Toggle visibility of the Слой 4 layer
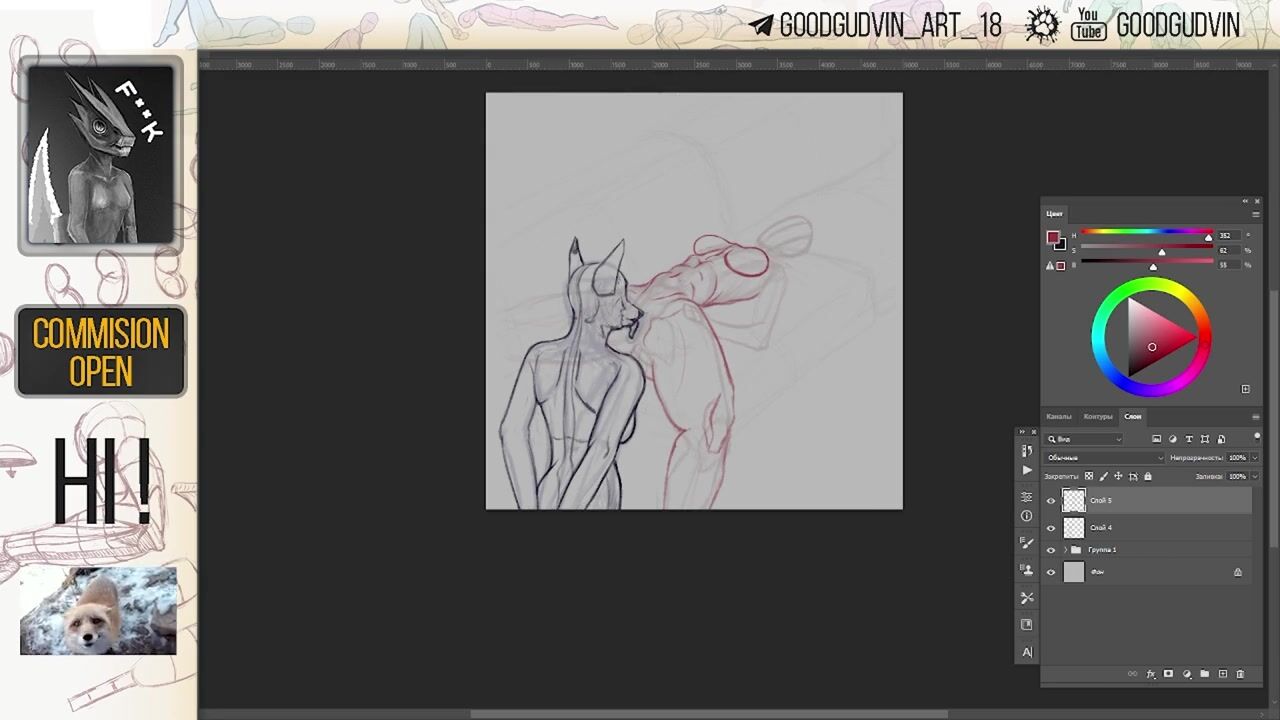 (x=1051, y=528)
